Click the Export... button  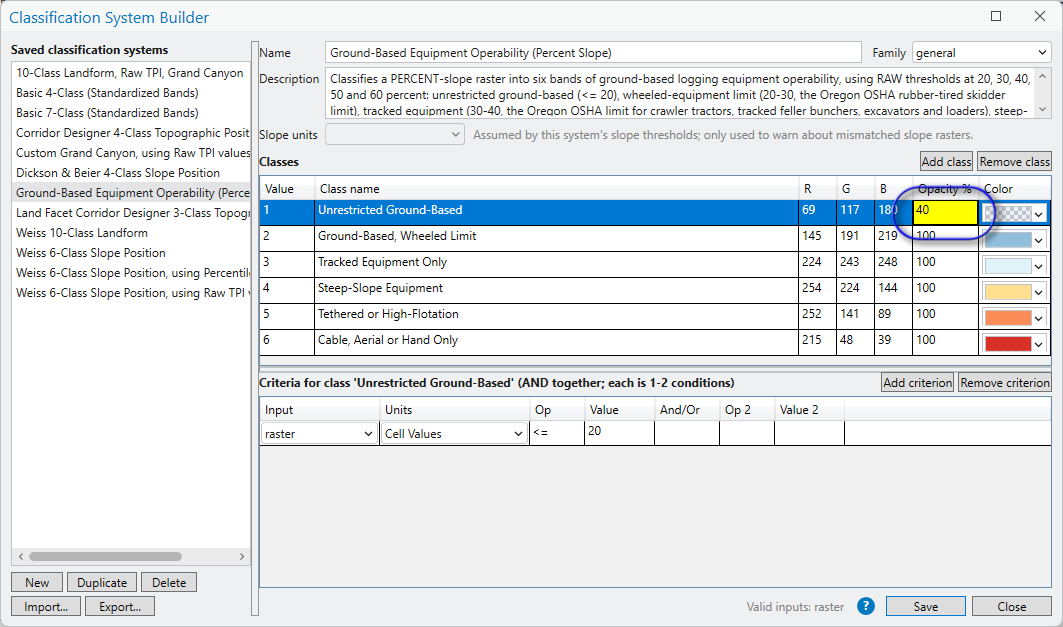[120, 606]
